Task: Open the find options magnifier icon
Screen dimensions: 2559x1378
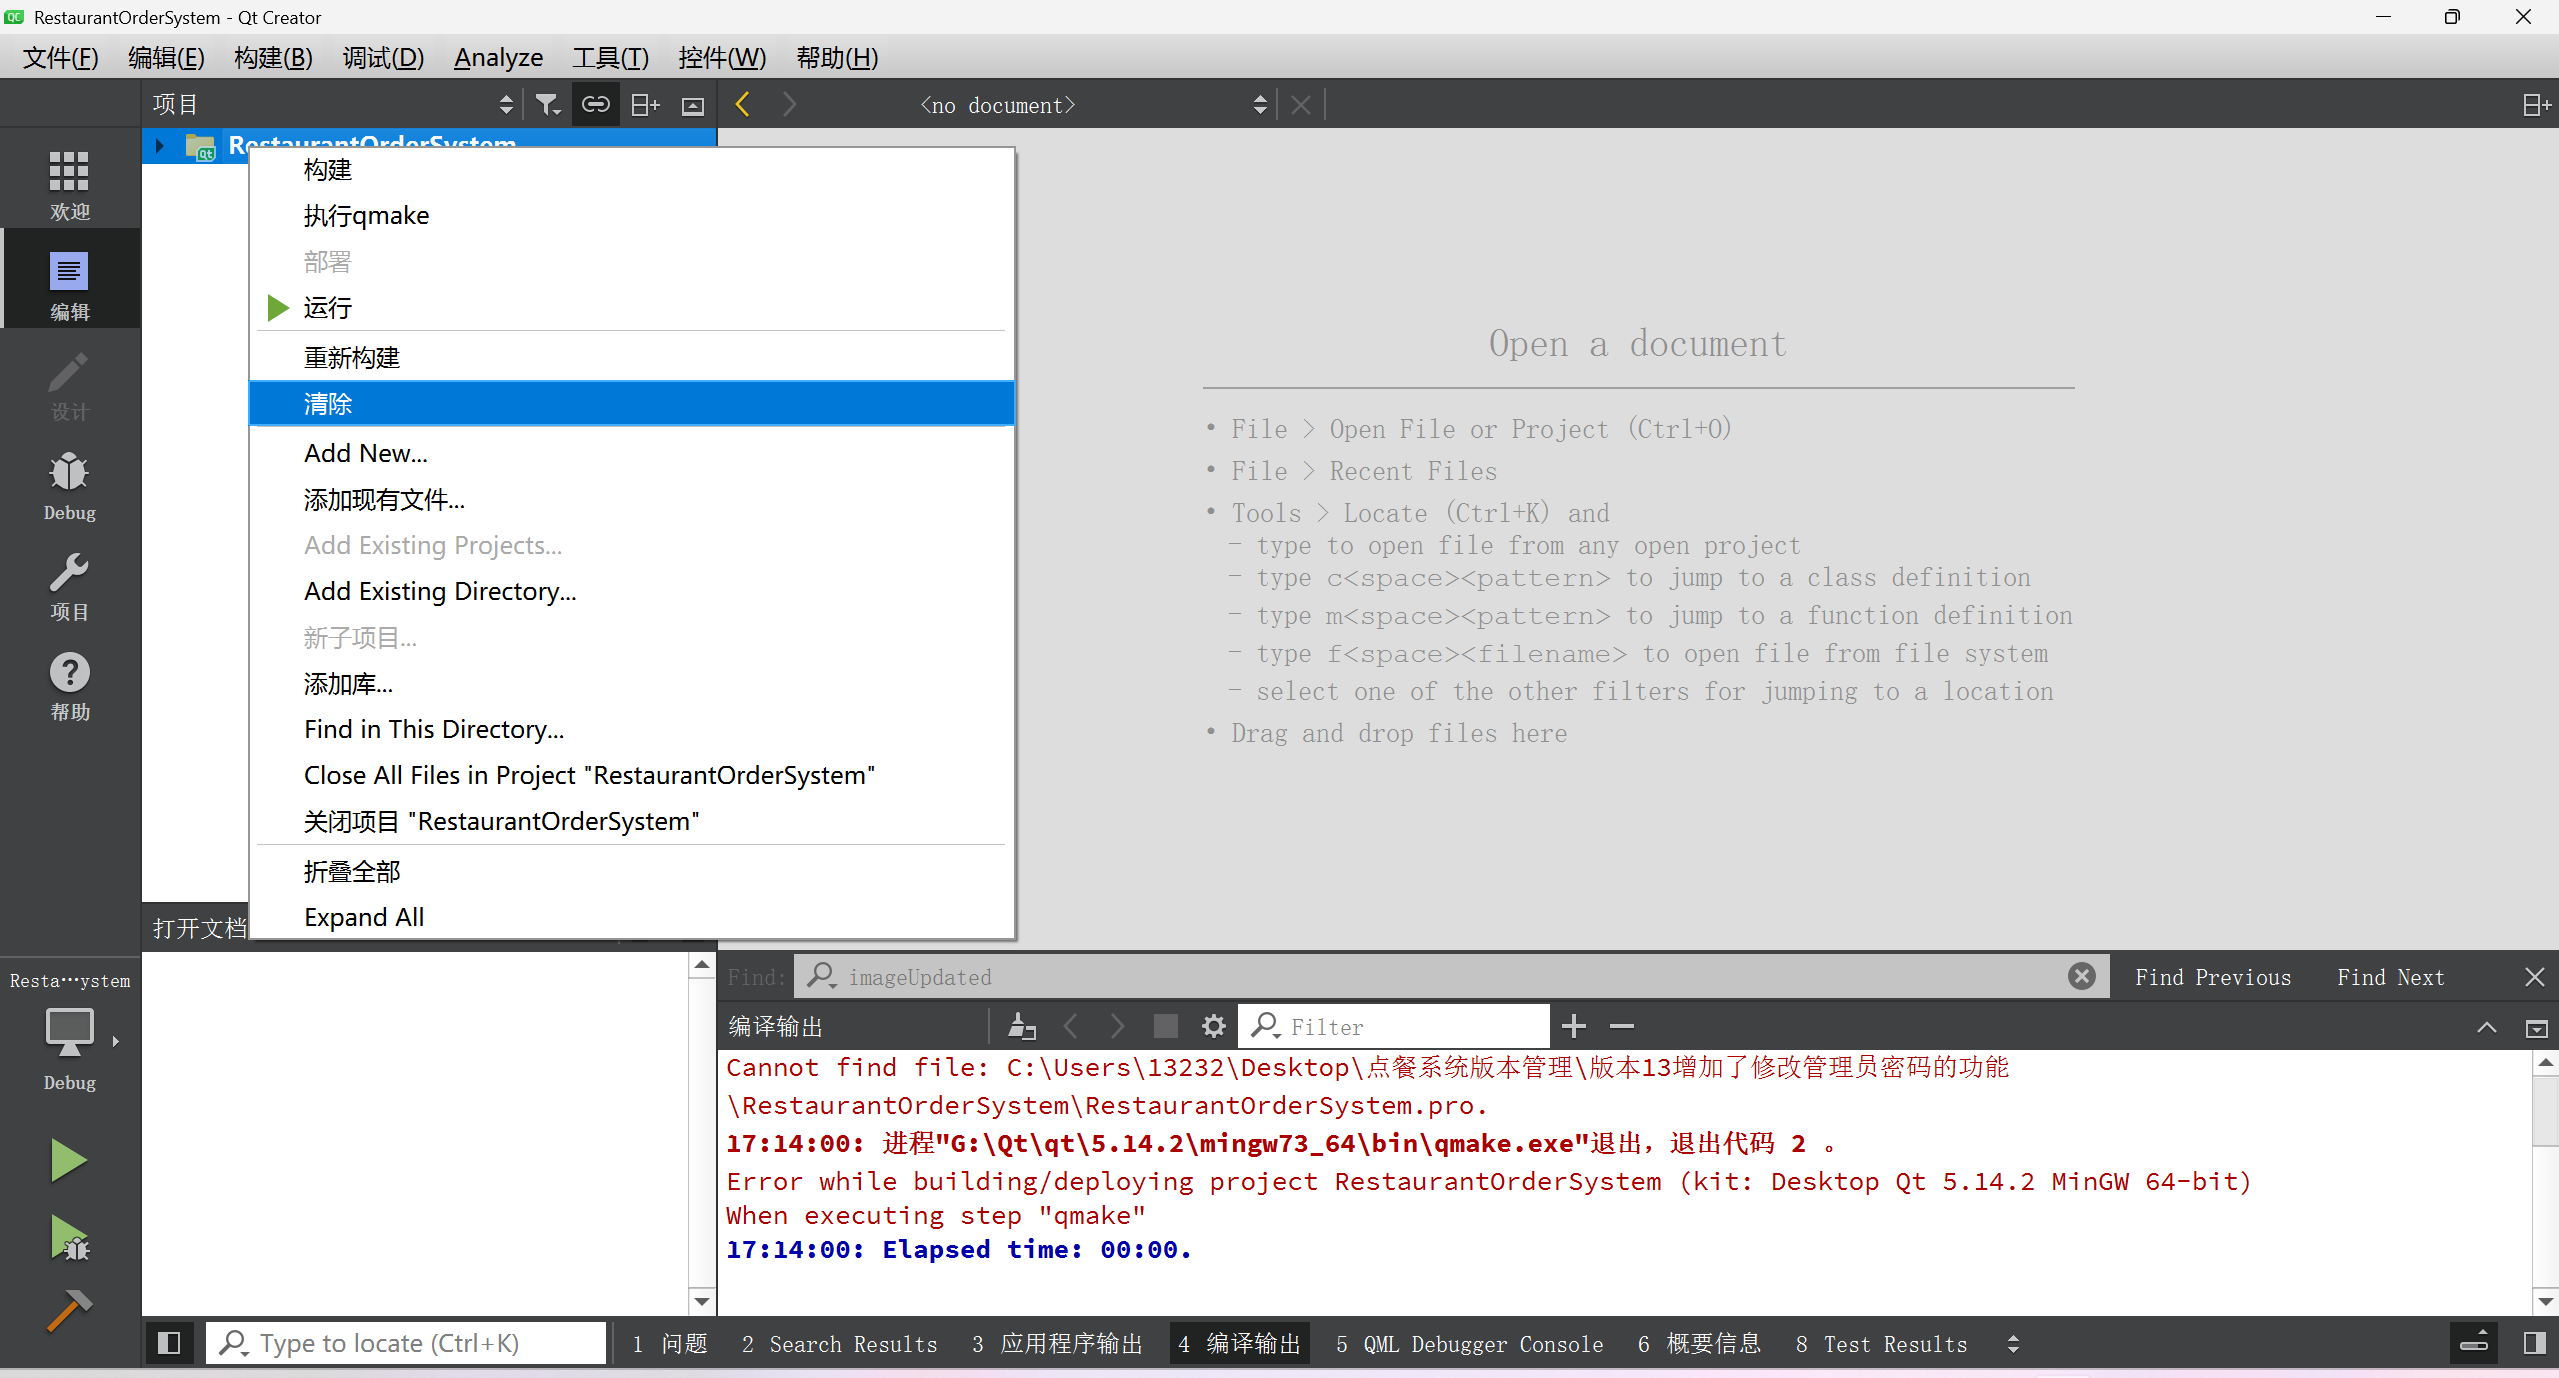Action: (822, 976)
